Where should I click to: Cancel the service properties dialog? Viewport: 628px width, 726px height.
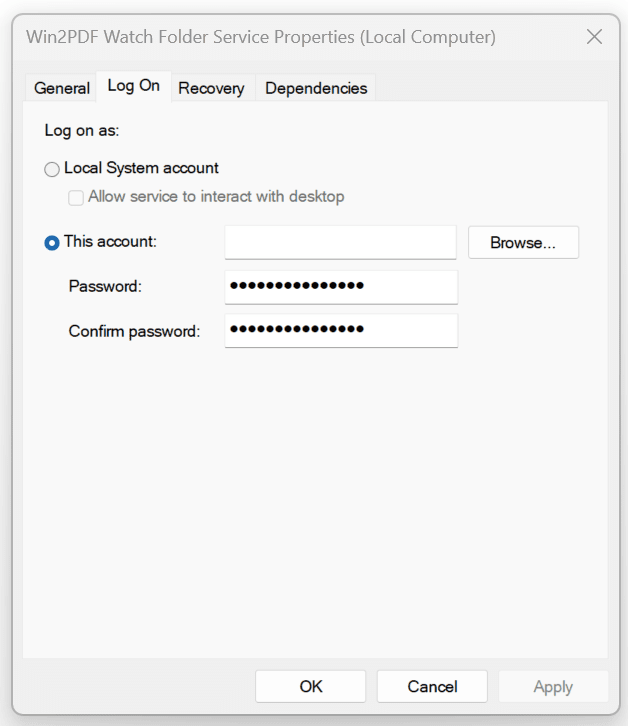[432, 686]
